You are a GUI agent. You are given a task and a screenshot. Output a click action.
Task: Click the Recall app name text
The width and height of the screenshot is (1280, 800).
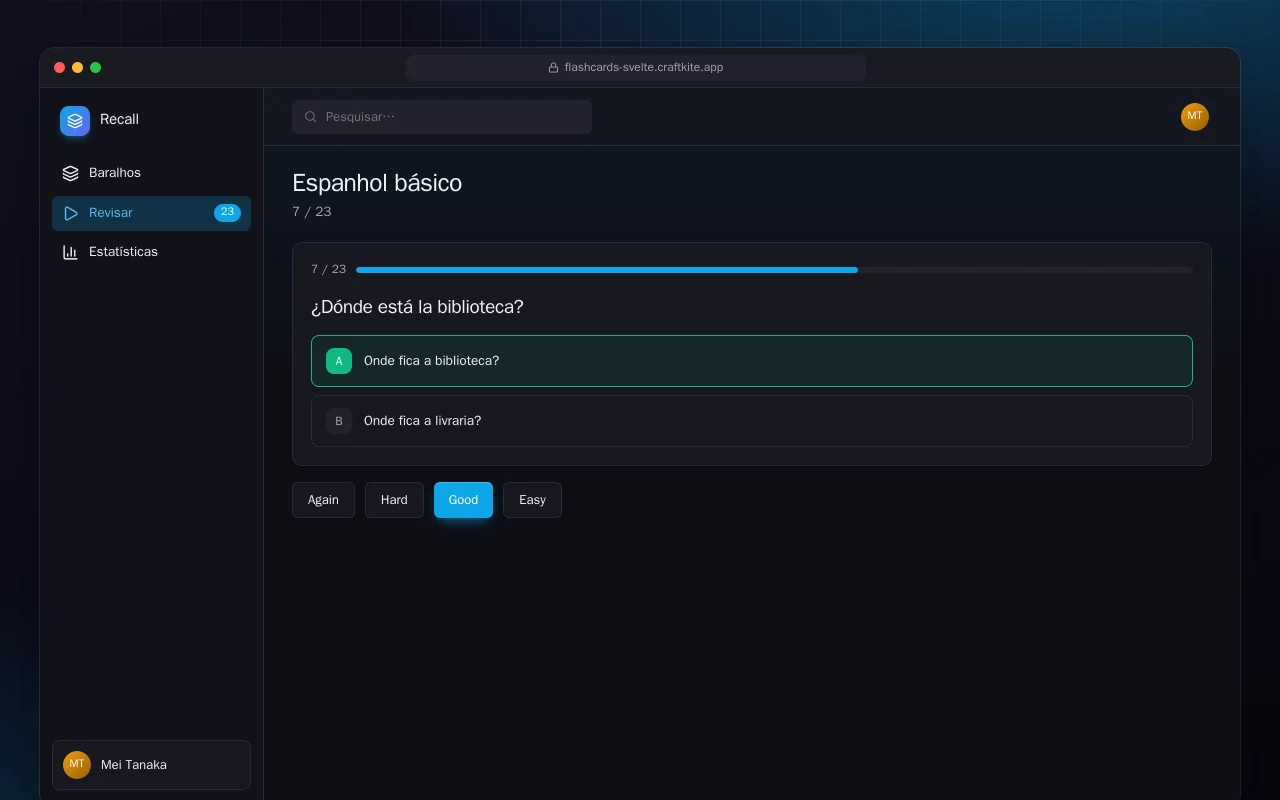point(119,120)
